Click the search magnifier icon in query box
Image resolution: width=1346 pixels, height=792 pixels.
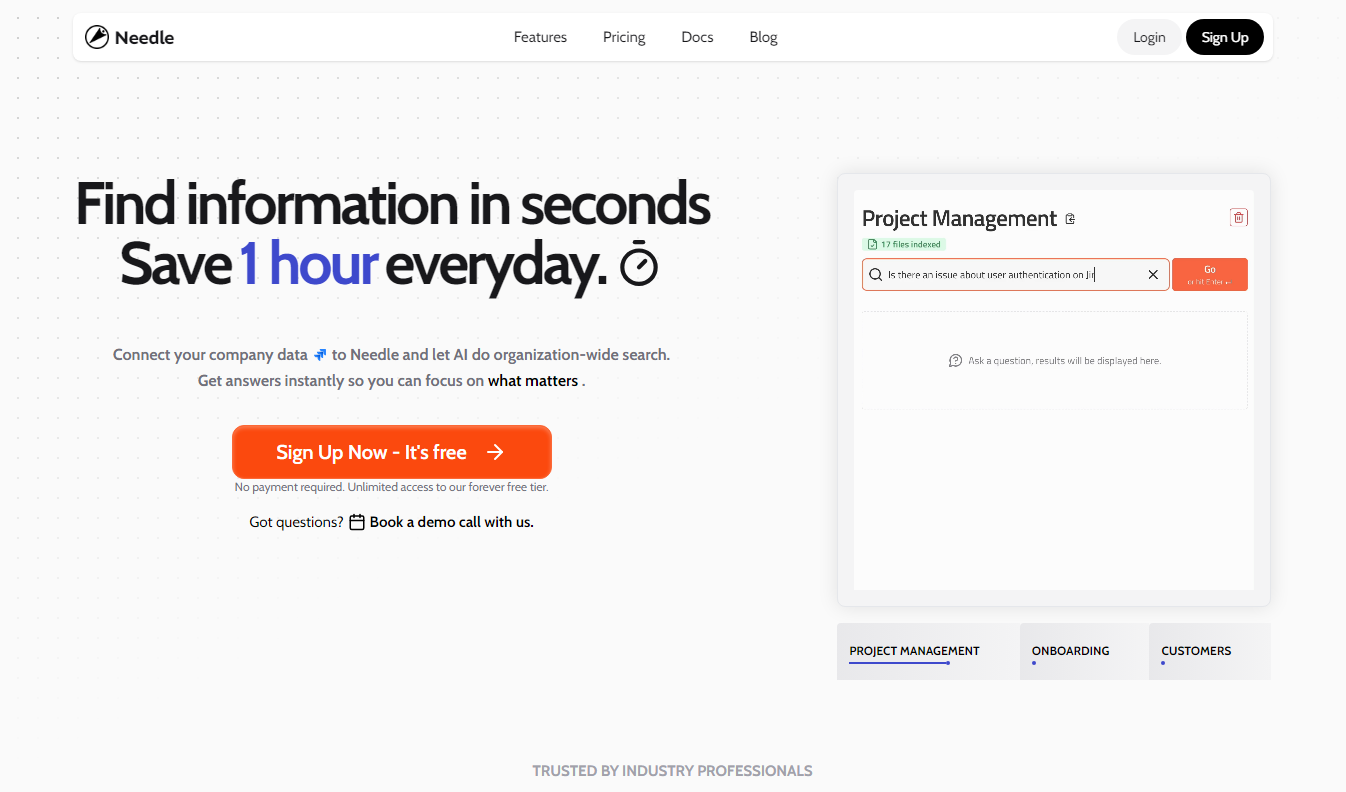(x=876, y=275)
